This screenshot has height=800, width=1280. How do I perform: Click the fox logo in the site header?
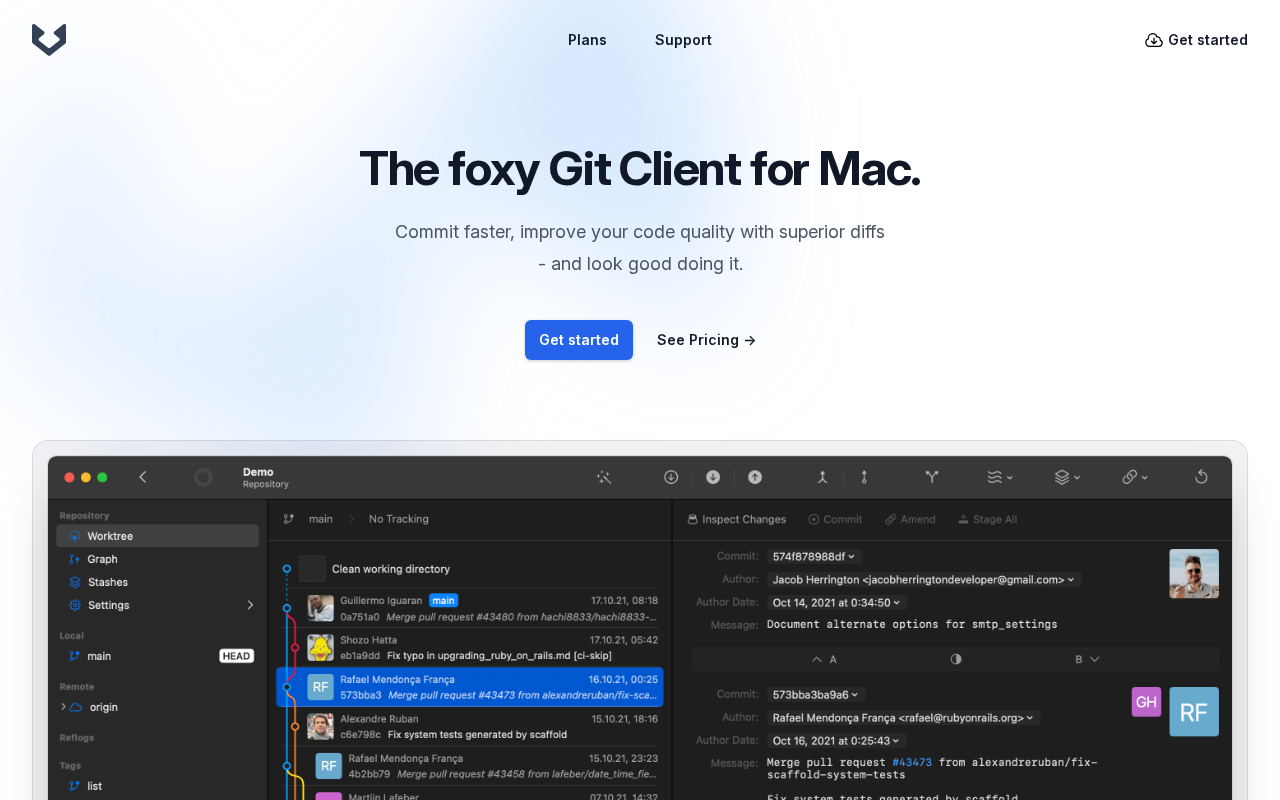(x=49, y=40)
